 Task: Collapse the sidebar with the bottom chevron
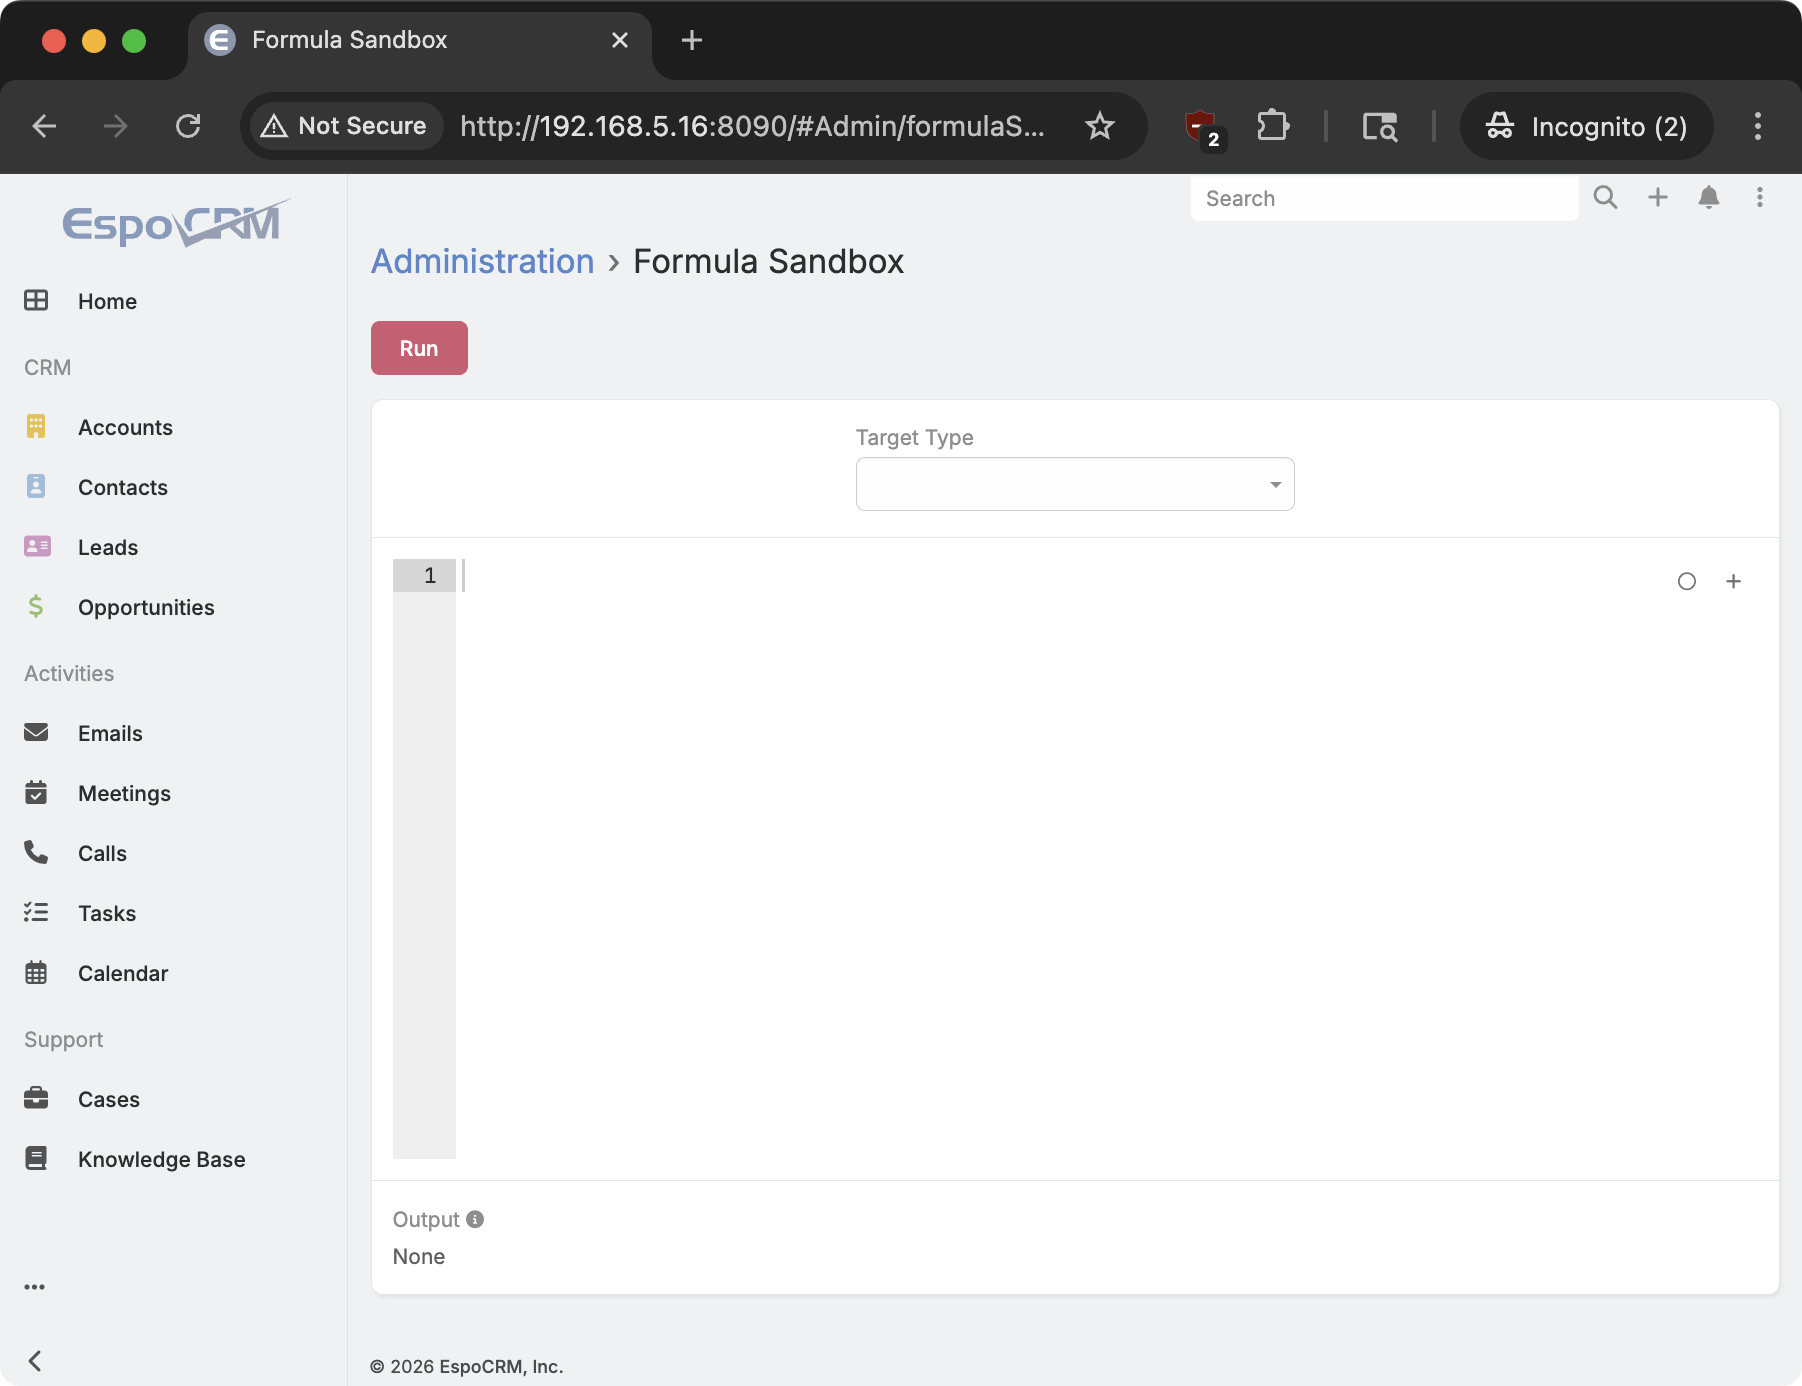[35, 1360]
